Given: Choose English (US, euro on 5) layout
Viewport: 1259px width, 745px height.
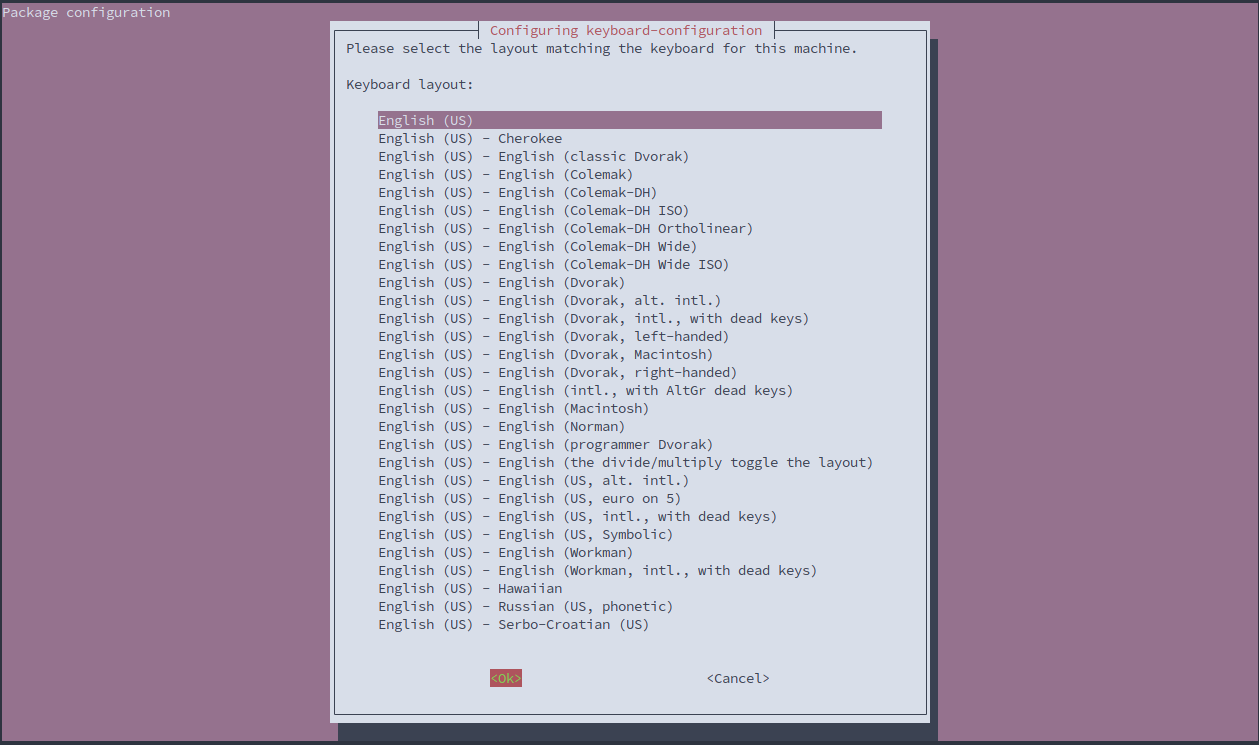Looking at the screenshot, I should coord(529,498).
